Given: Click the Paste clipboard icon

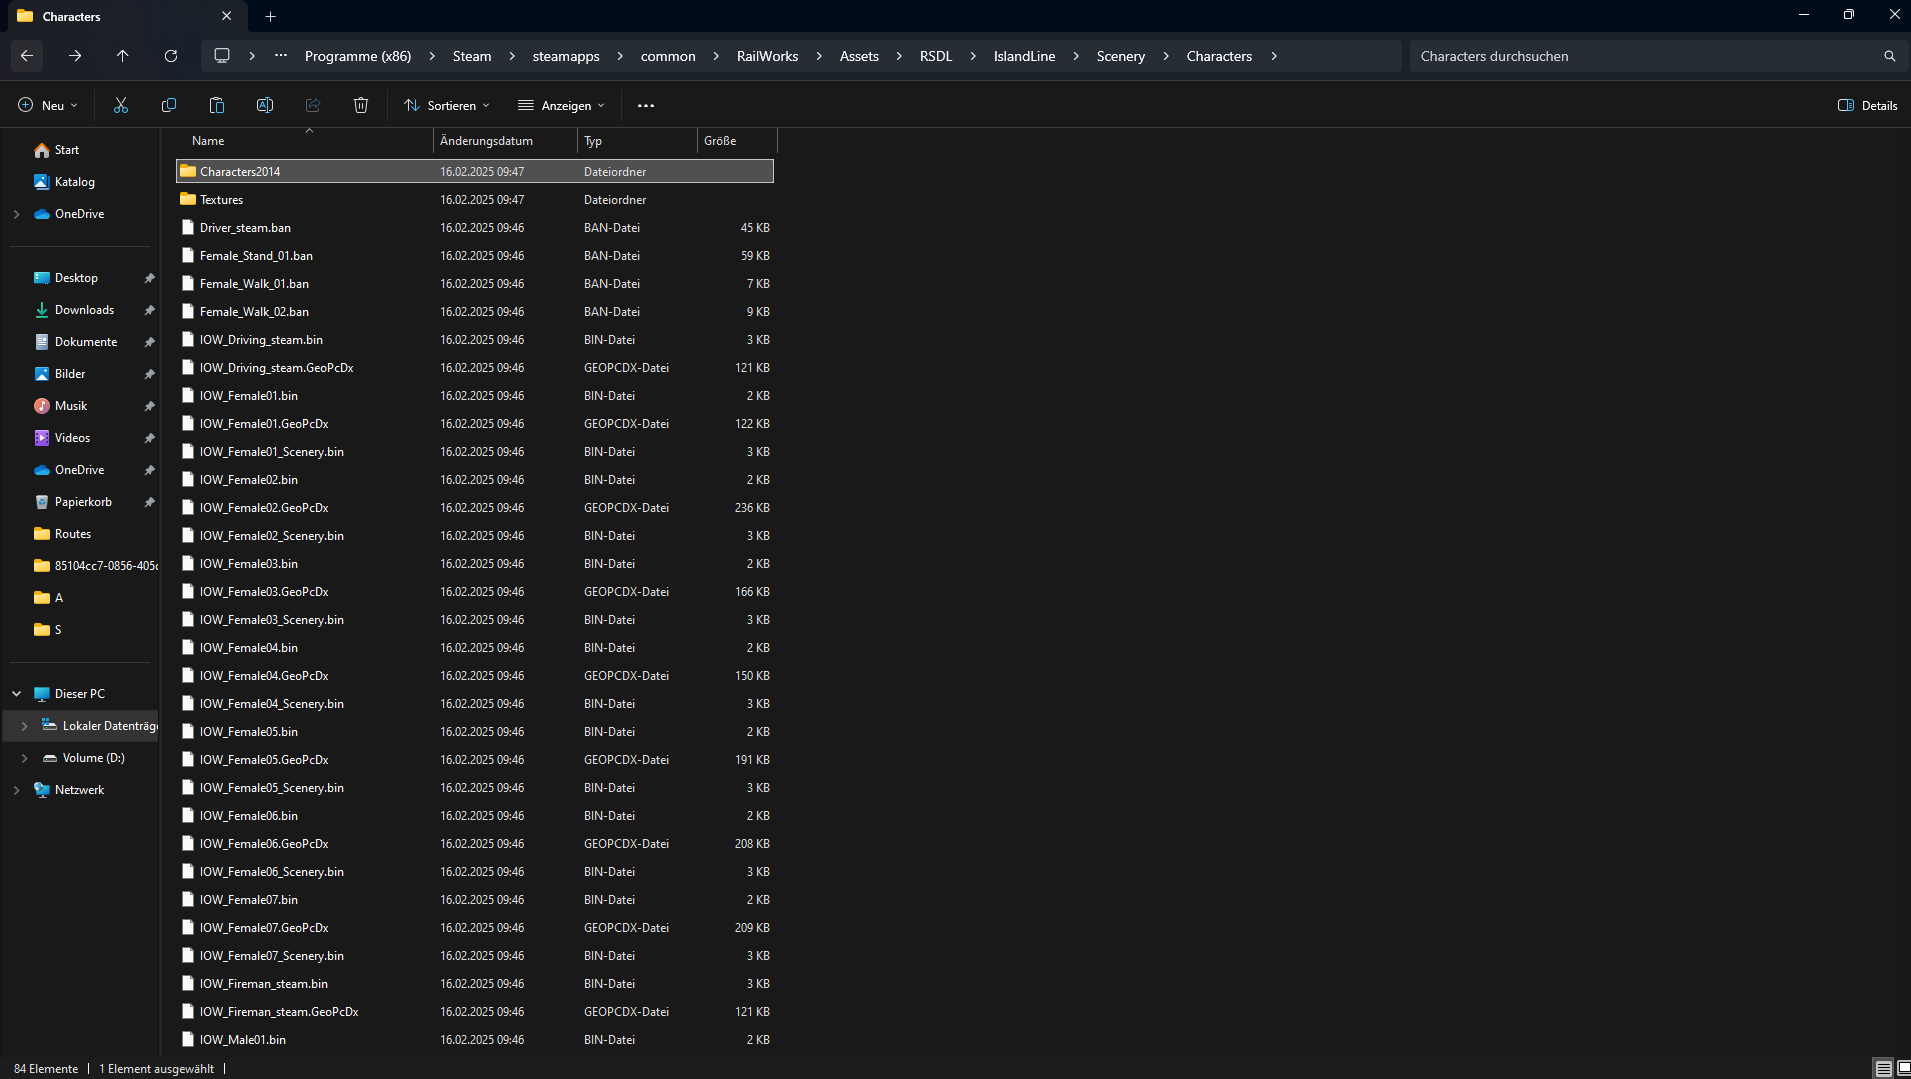Looking at the screenshot, I should tap(217, 105).
